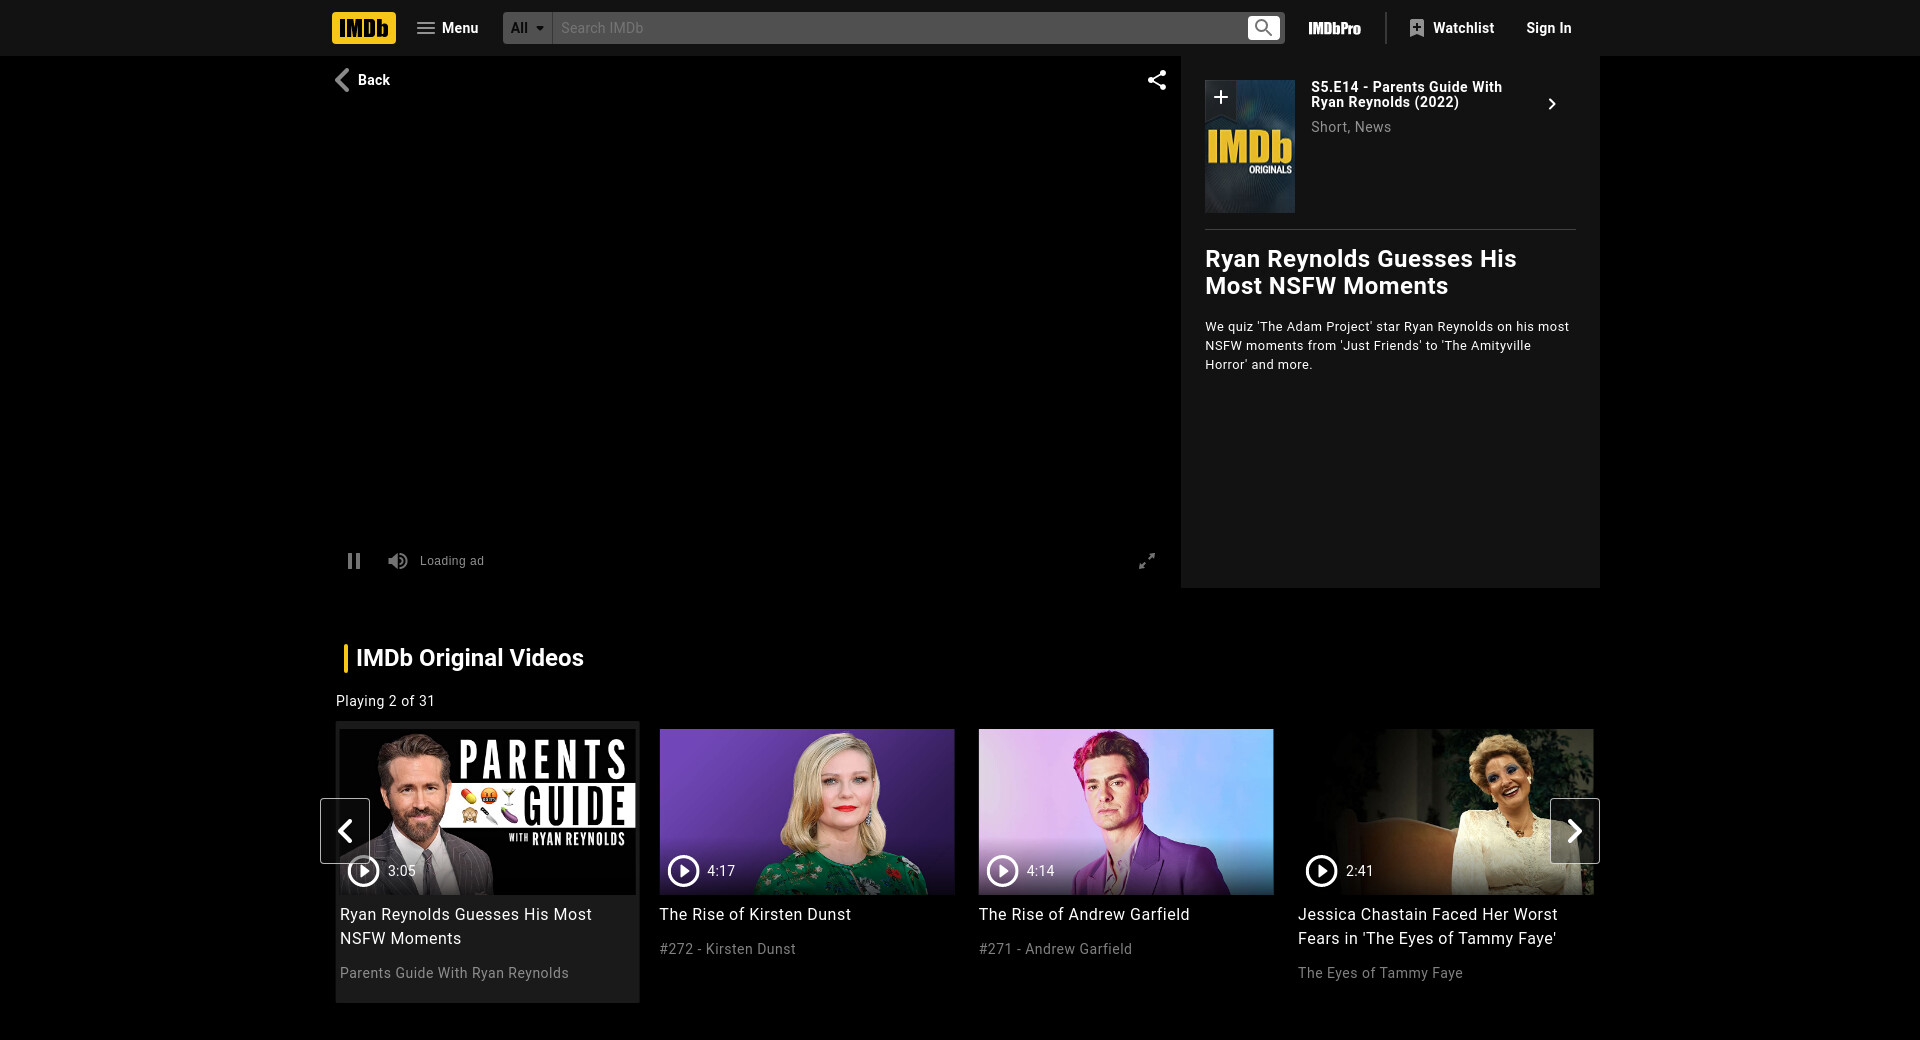
Task: Open the share video icon
Action: [x=1156, y=80]
